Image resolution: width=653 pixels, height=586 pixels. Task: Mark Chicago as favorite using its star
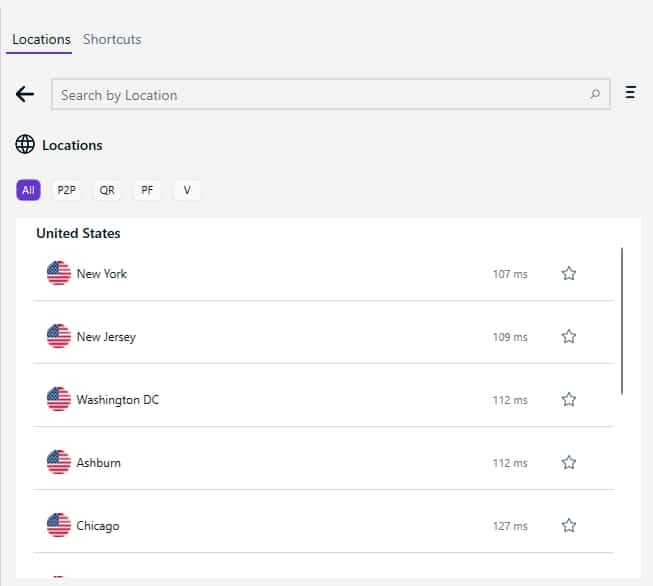pyautogui.click(x=569, y=526)
